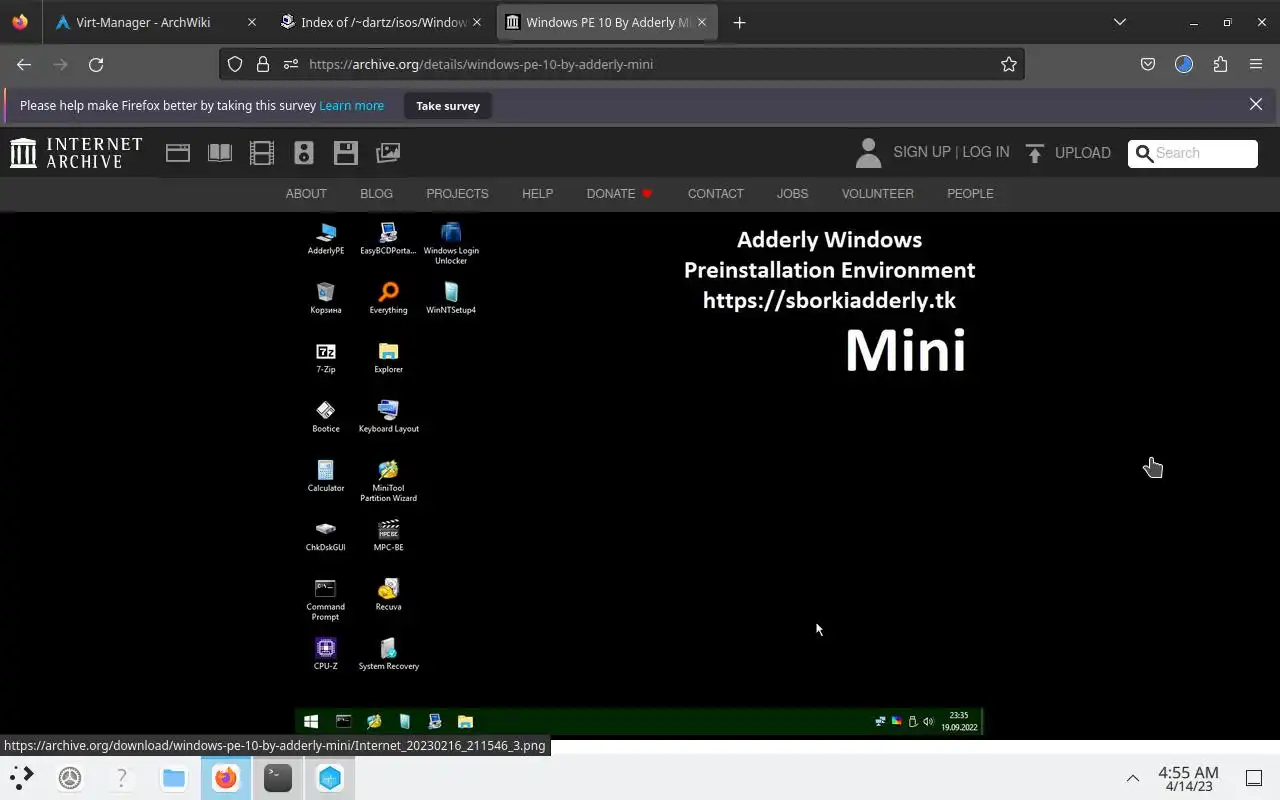Screen dimensions: 1280x800
Task: Click Windows Login Unlocker icon in image
Action: pyautogui.click(x=451, y=243)
